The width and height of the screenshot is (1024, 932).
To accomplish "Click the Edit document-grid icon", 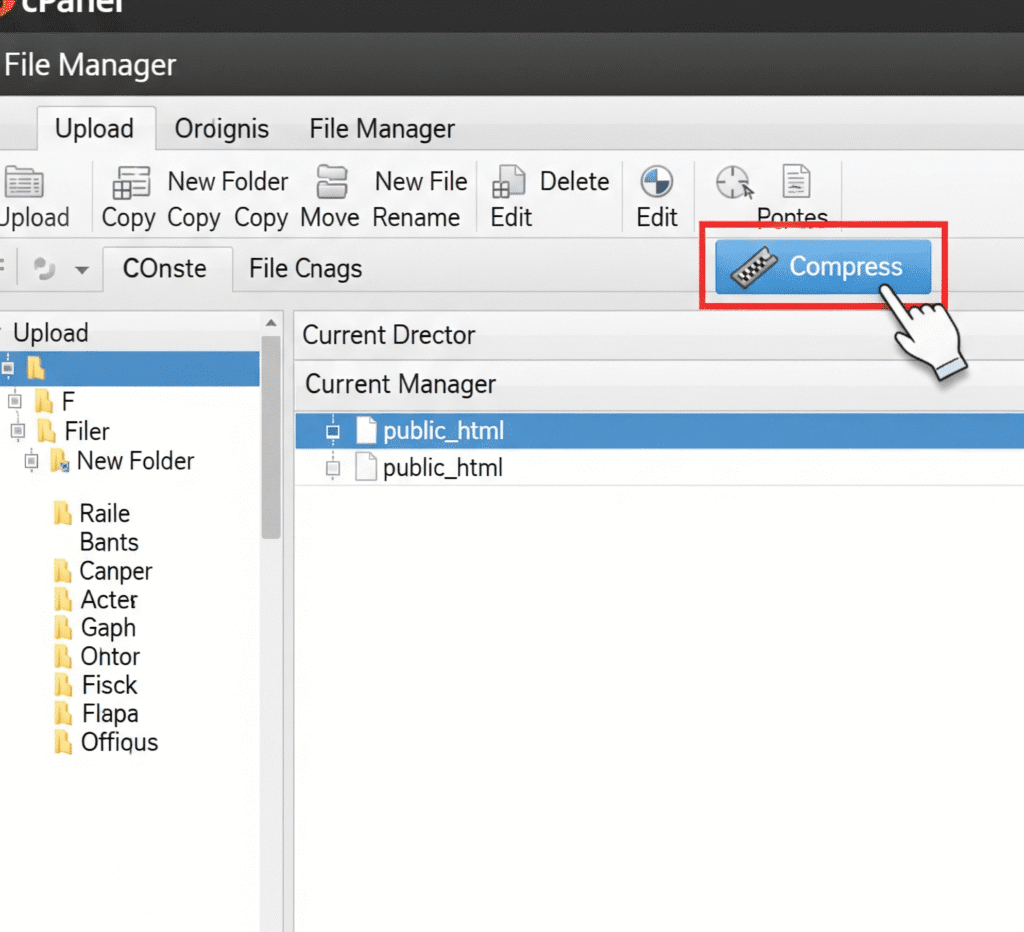I will pyautogui.click(x=509, y=182).
